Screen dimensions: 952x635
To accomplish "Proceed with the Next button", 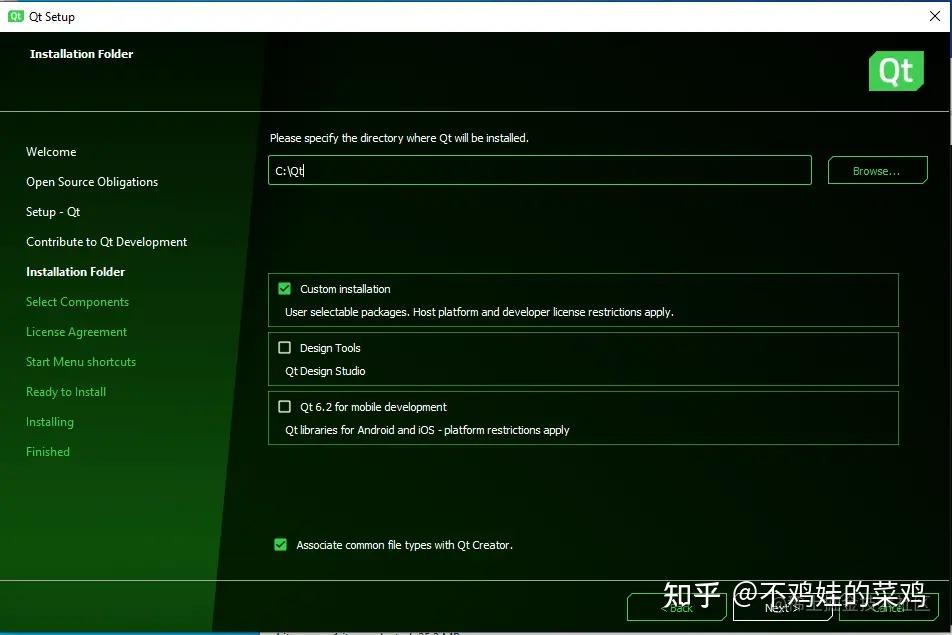I will click(783, 607).
